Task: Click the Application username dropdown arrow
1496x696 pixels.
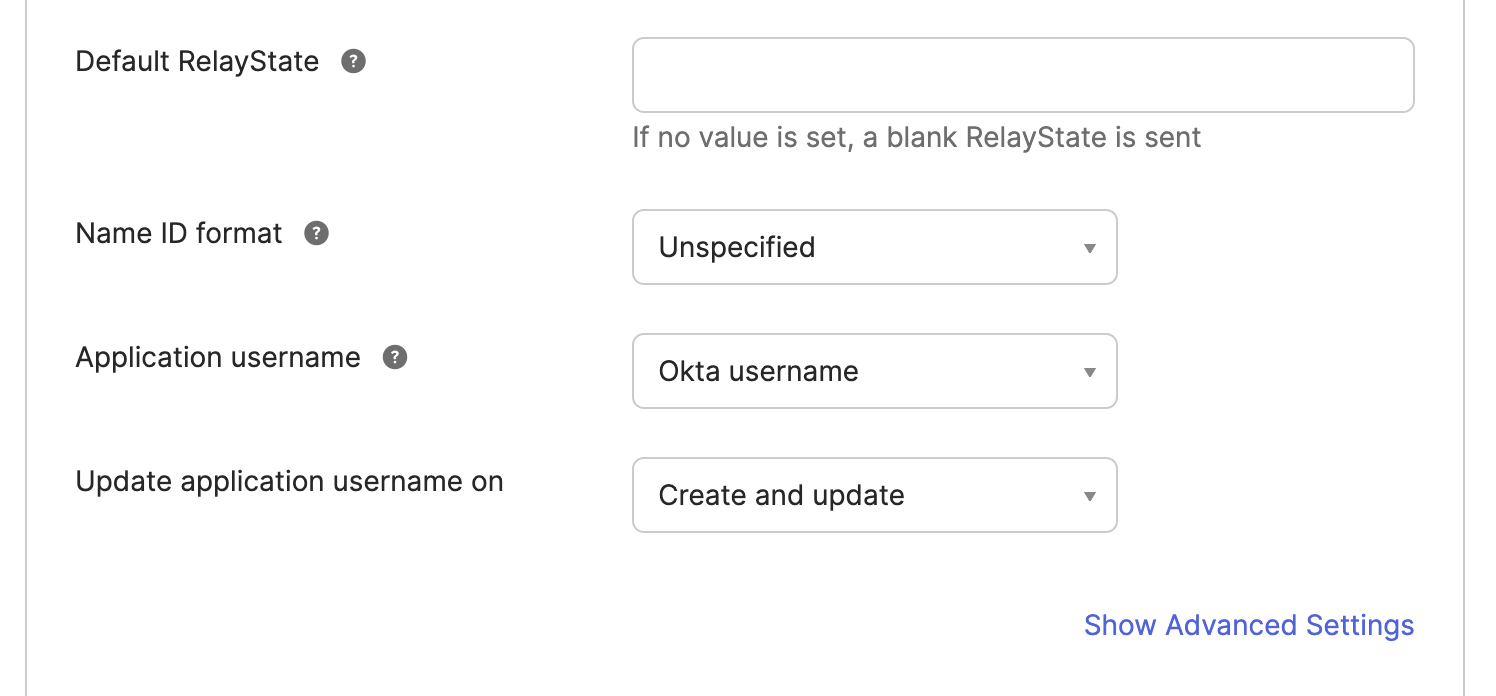Action: [x=1090, y=372]
